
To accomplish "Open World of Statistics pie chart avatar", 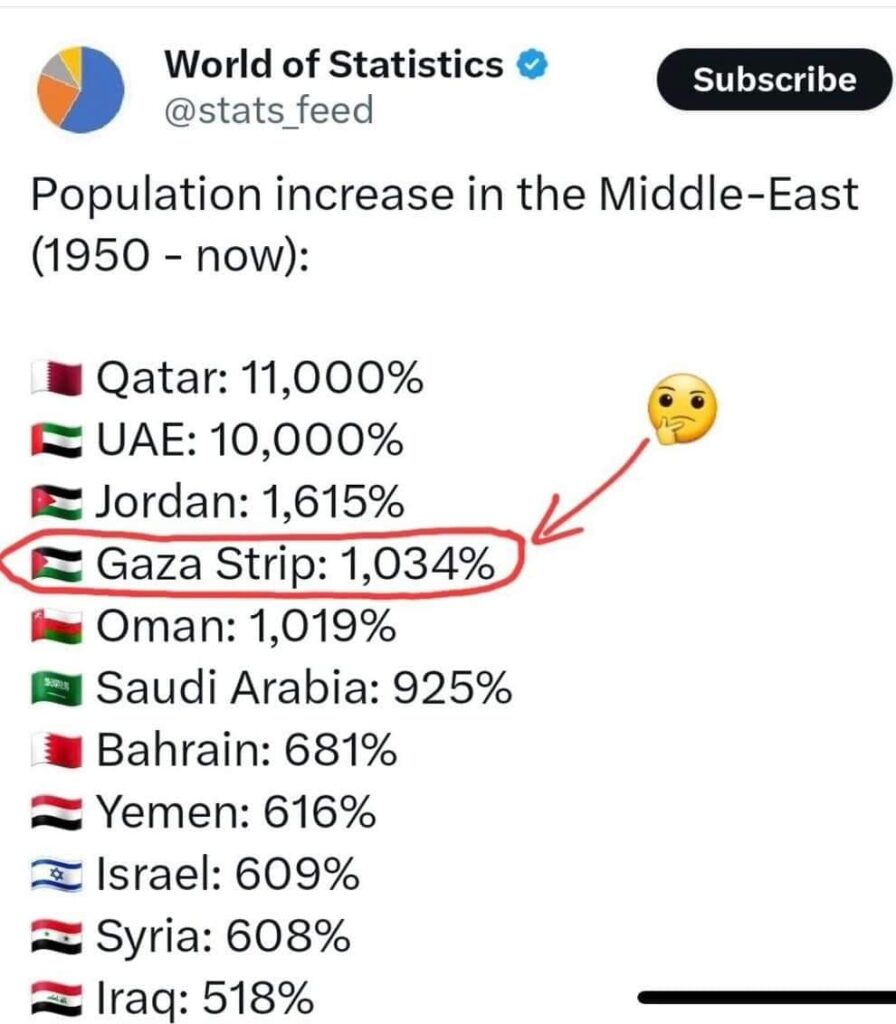I will (80, 89).
